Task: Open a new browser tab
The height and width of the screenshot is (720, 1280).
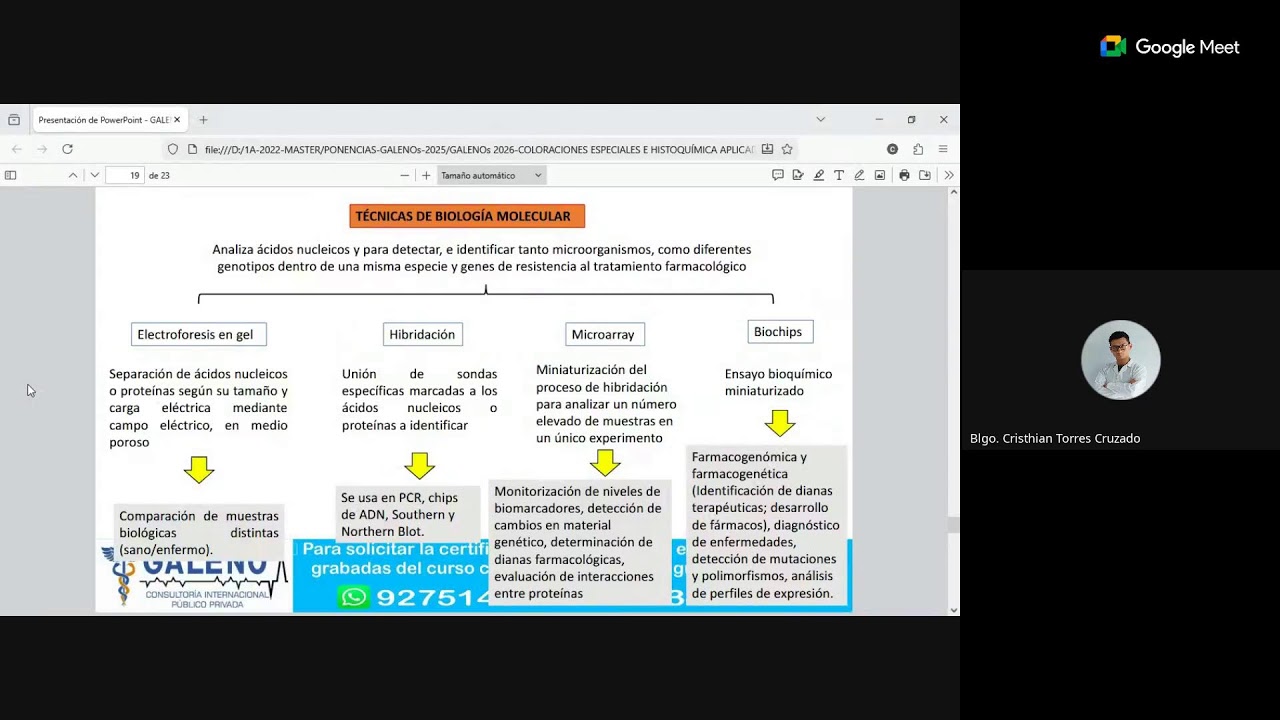Action: [x=203, y=120]
